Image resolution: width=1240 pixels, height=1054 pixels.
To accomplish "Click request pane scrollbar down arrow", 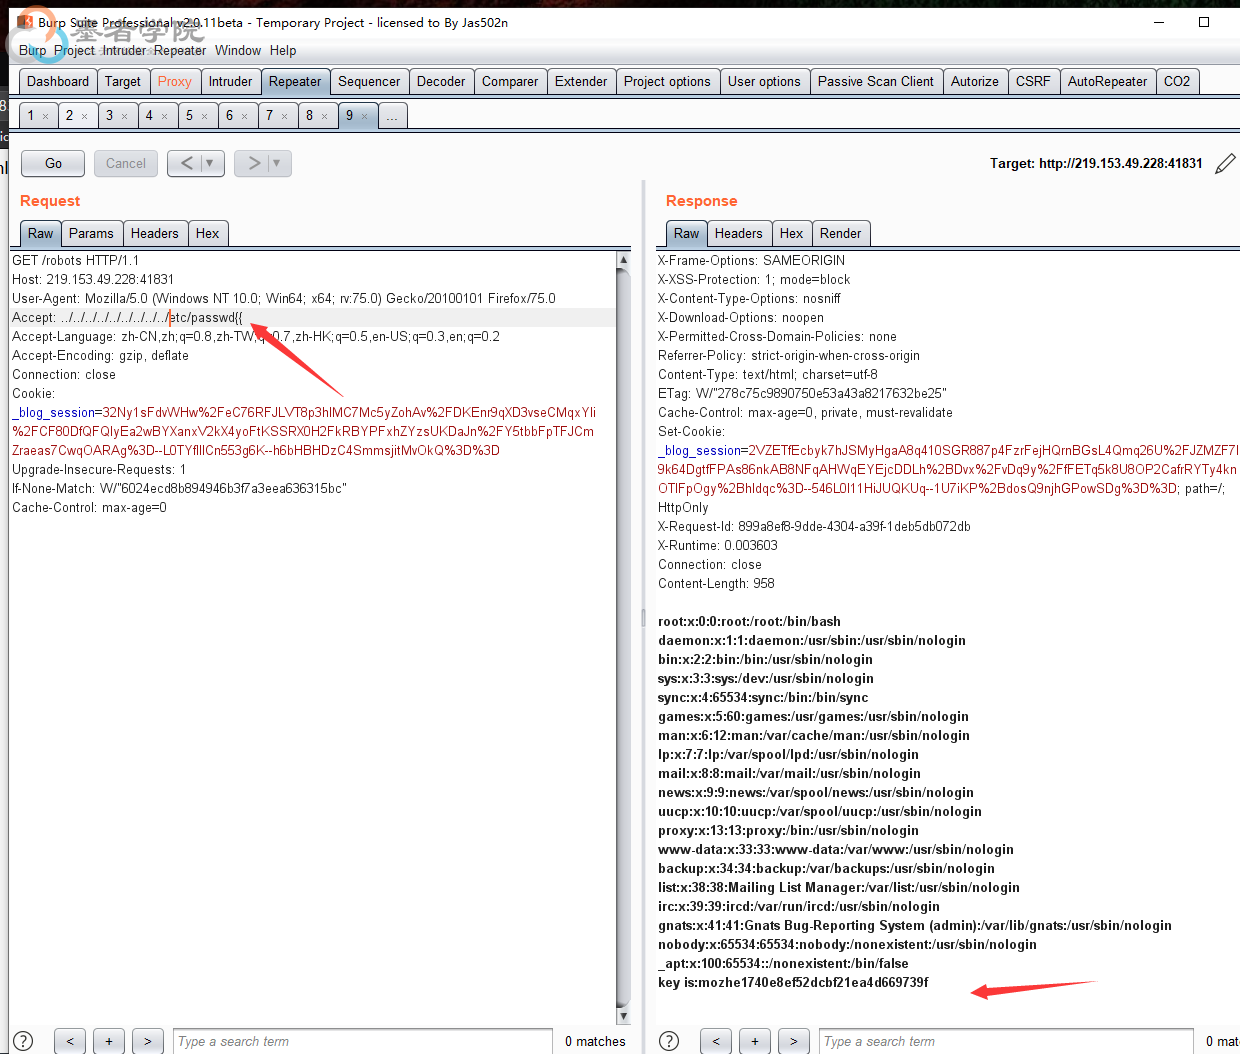I will 624,1016.
